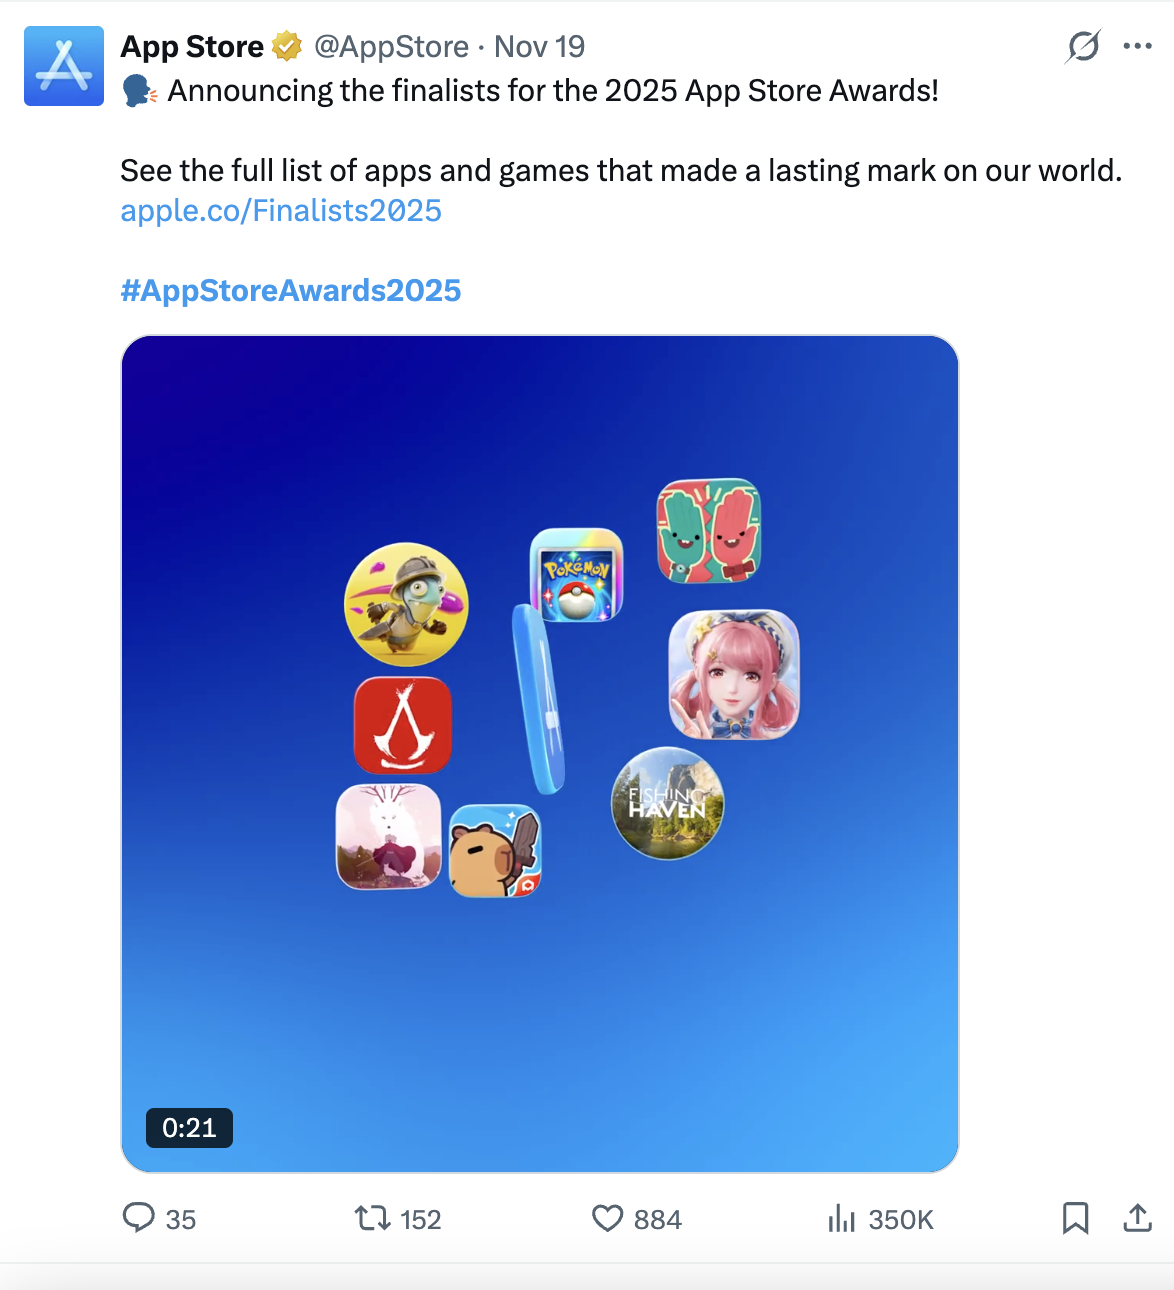Open the more options ellipsis menu
The height and width of the screenshot is (1290, 1174).
pyautogui.click(x=1137, y=46)
